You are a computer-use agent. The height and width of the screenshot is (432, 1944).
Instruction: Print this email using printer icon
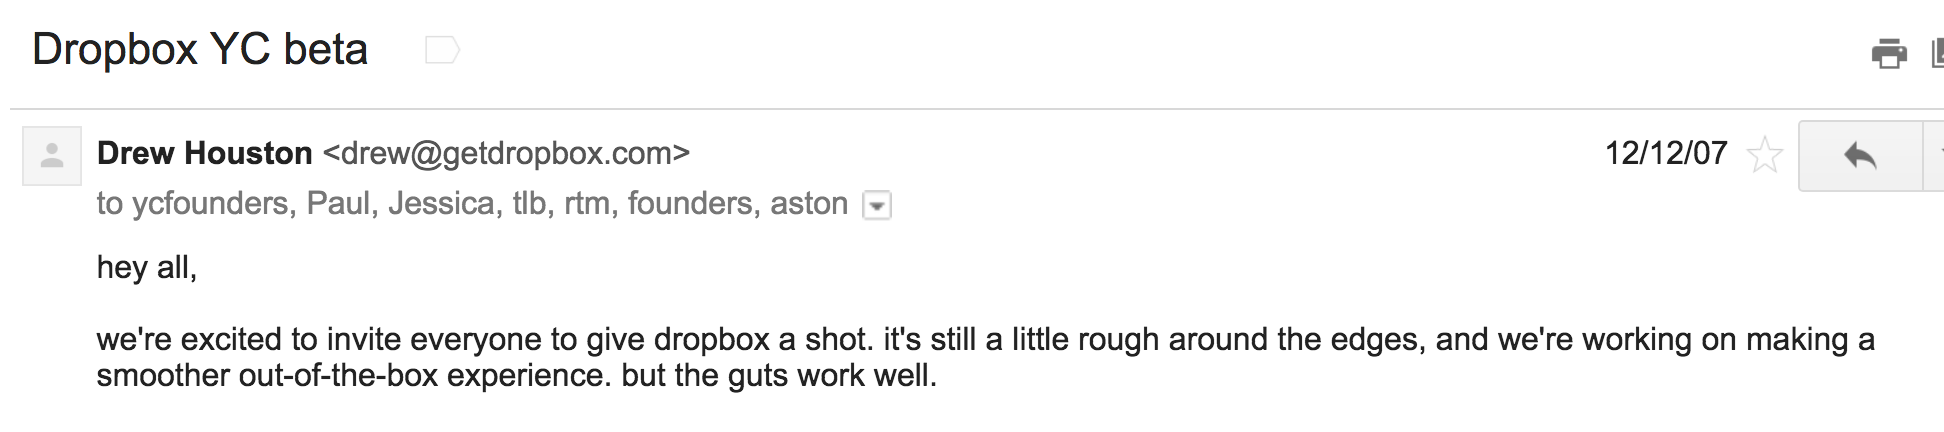click(x=1888, y=53)
